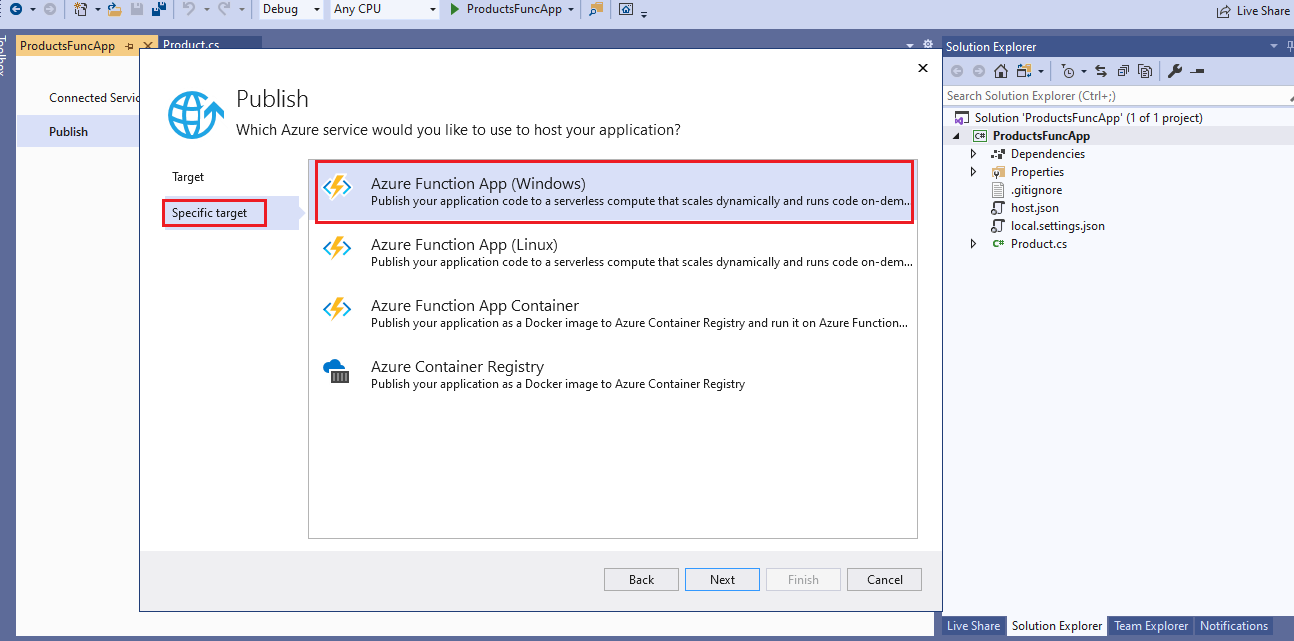Expand the Dependencies node
The height and width of the screenshot is (641, 1294).
974,154
